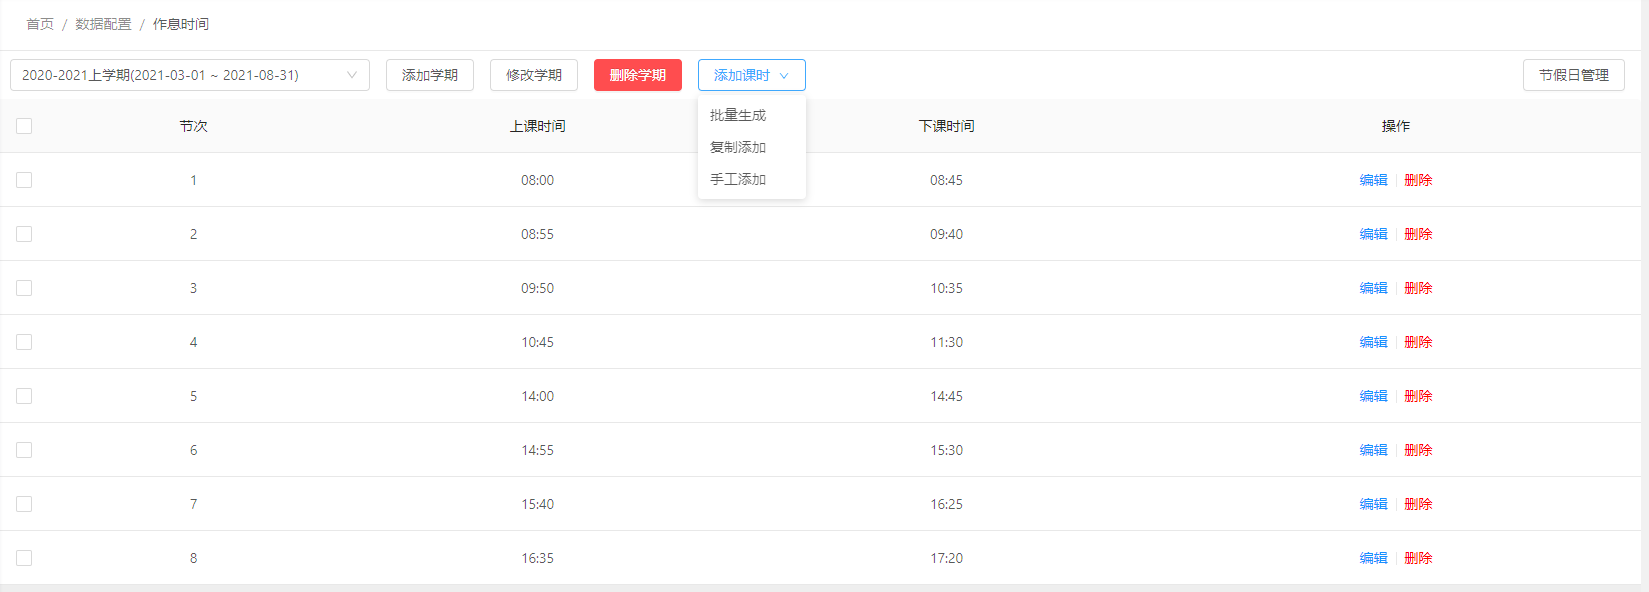
Task: Check the box for period 5
Action: (24, 396)
